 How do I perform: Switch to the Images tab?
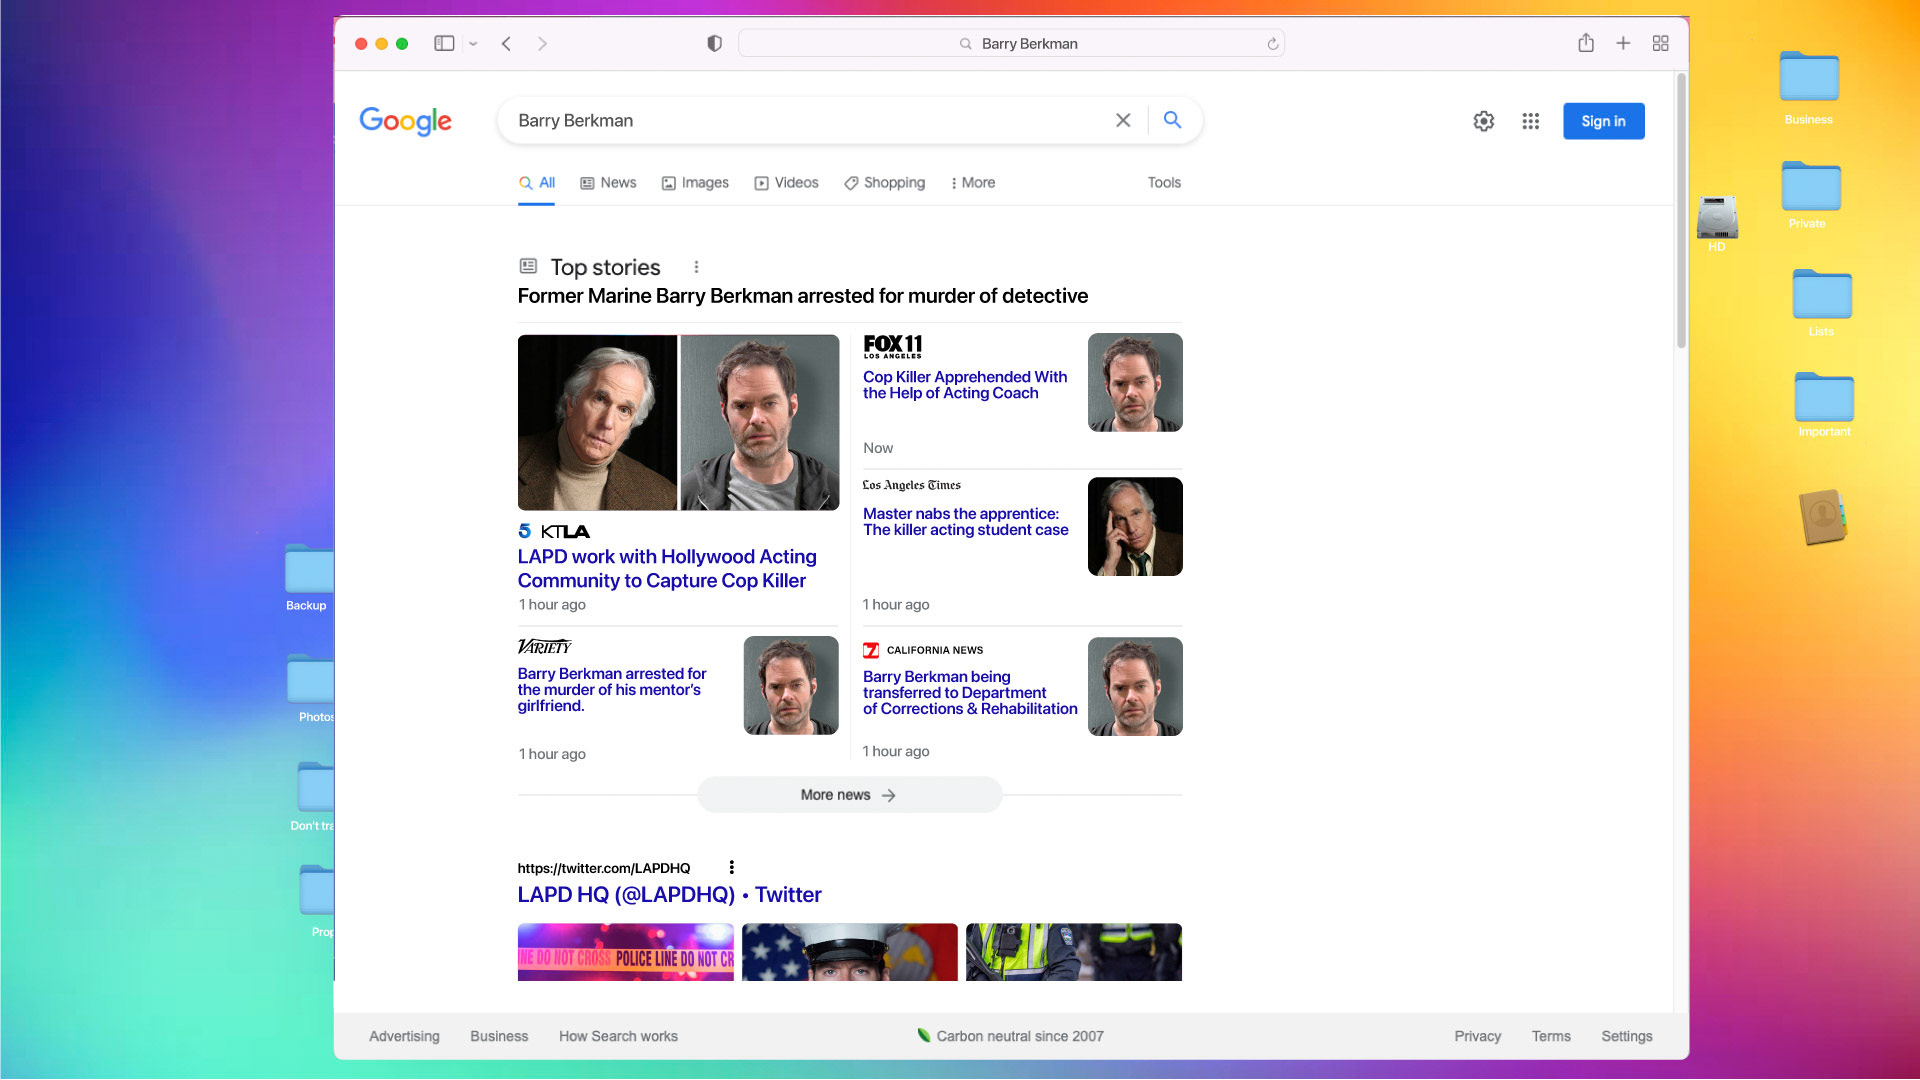point(695,183)
